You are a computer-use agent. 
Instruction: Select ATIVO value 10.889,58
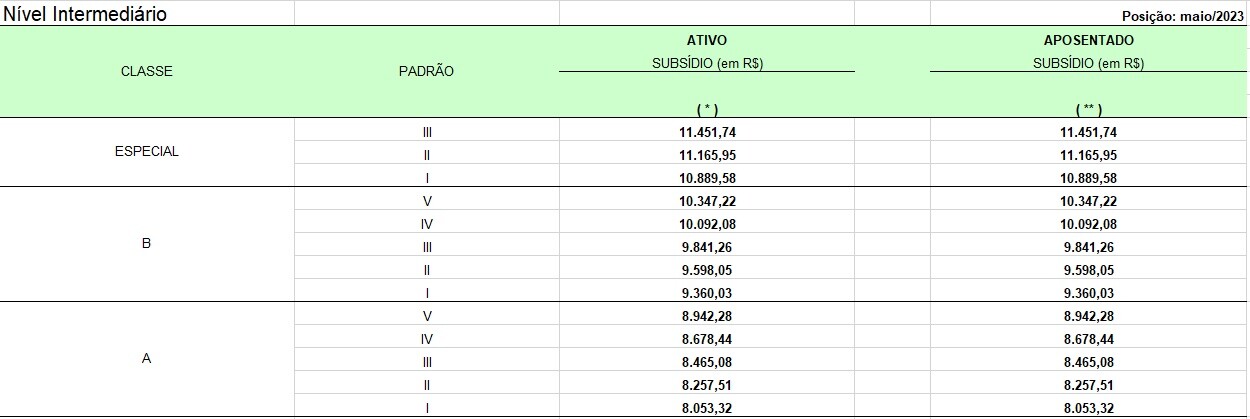click(707, 177)
